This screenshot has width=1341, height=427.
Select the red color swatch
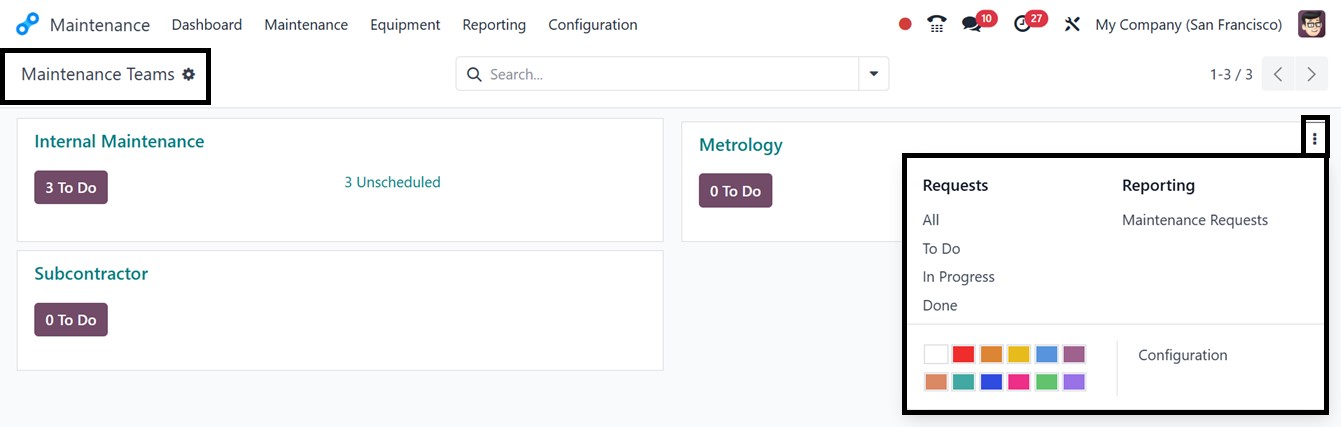tap(963, 354)
